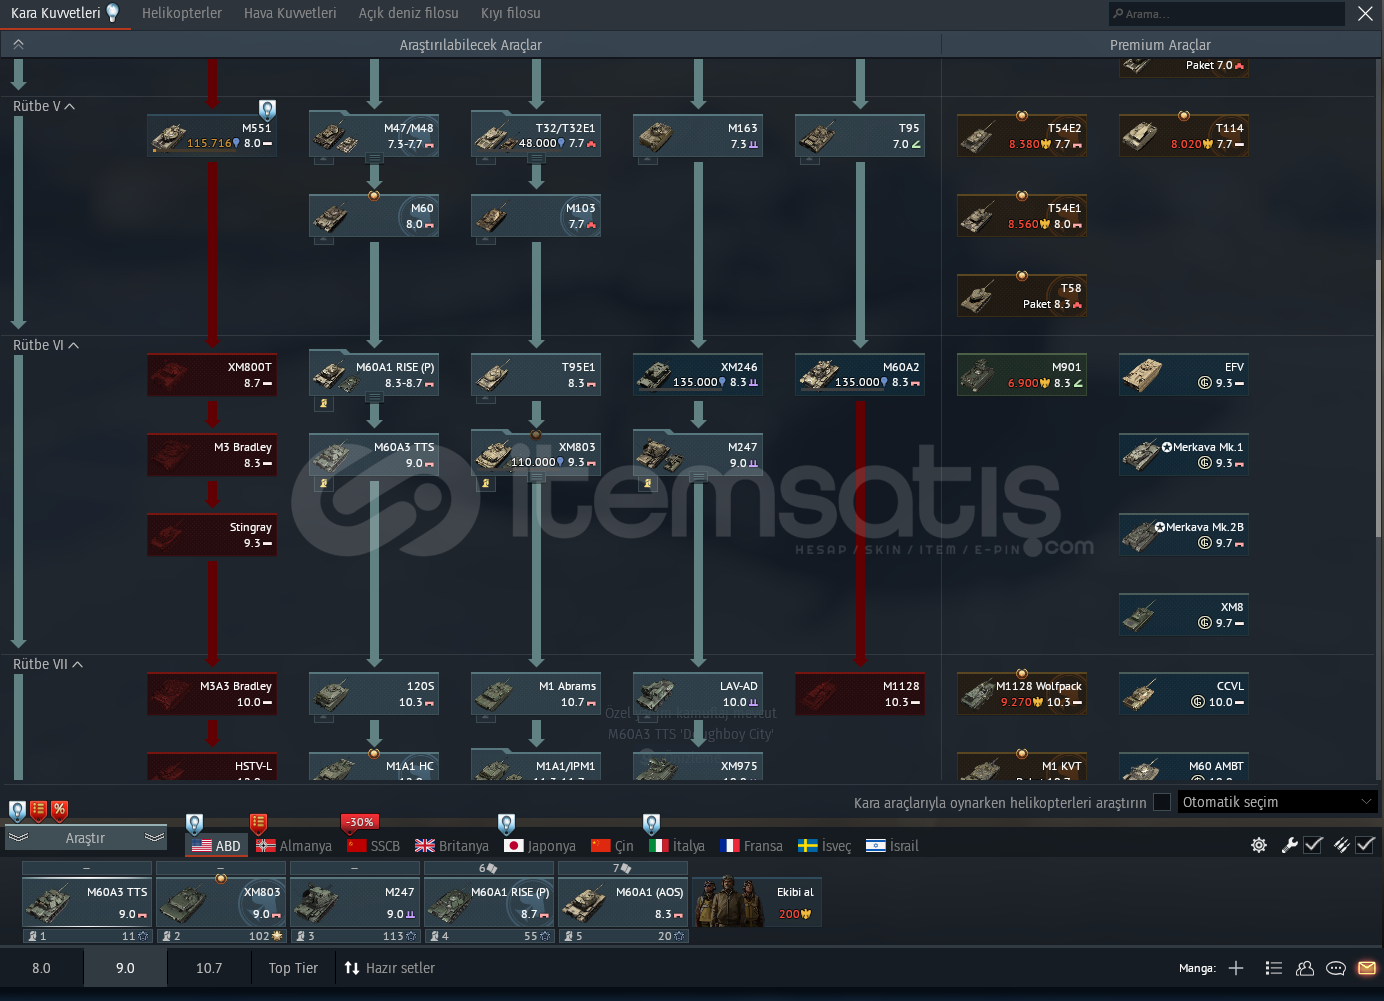Open the squad list icon
The image size is (1384, 1001).
click(1273, 968)
